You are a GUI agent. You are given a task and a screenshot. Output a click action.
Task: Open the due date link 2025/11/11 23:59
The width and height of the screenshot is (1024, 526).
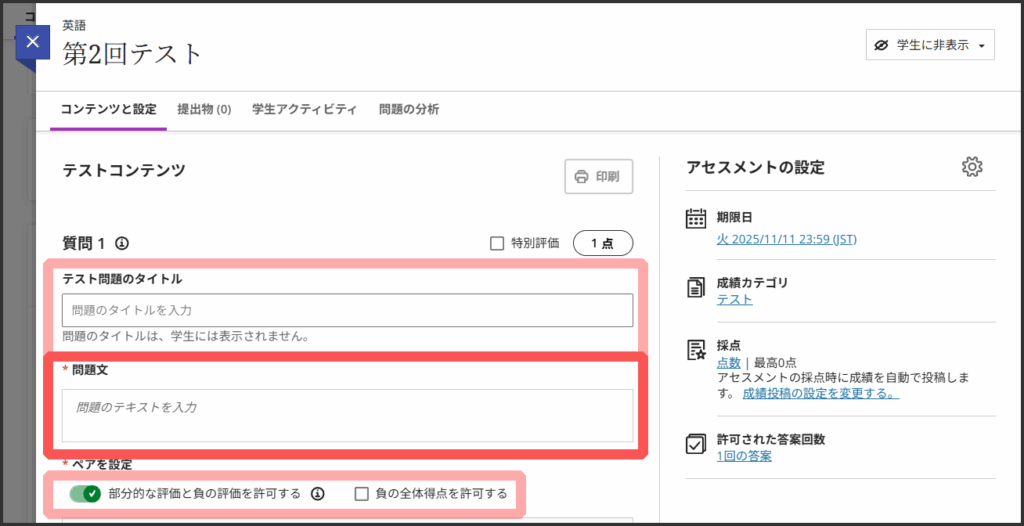tap(786, 239)
